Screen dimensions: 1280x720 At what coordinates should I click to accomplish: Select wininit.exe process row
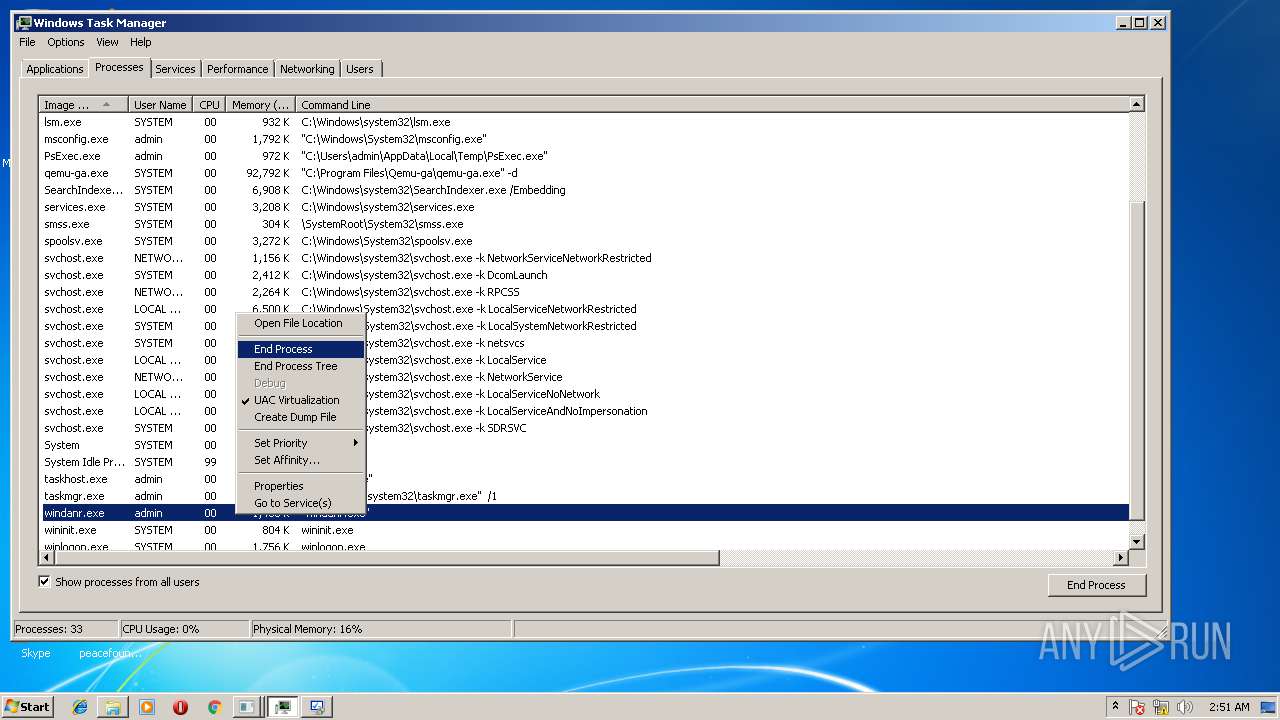(584, 530)
